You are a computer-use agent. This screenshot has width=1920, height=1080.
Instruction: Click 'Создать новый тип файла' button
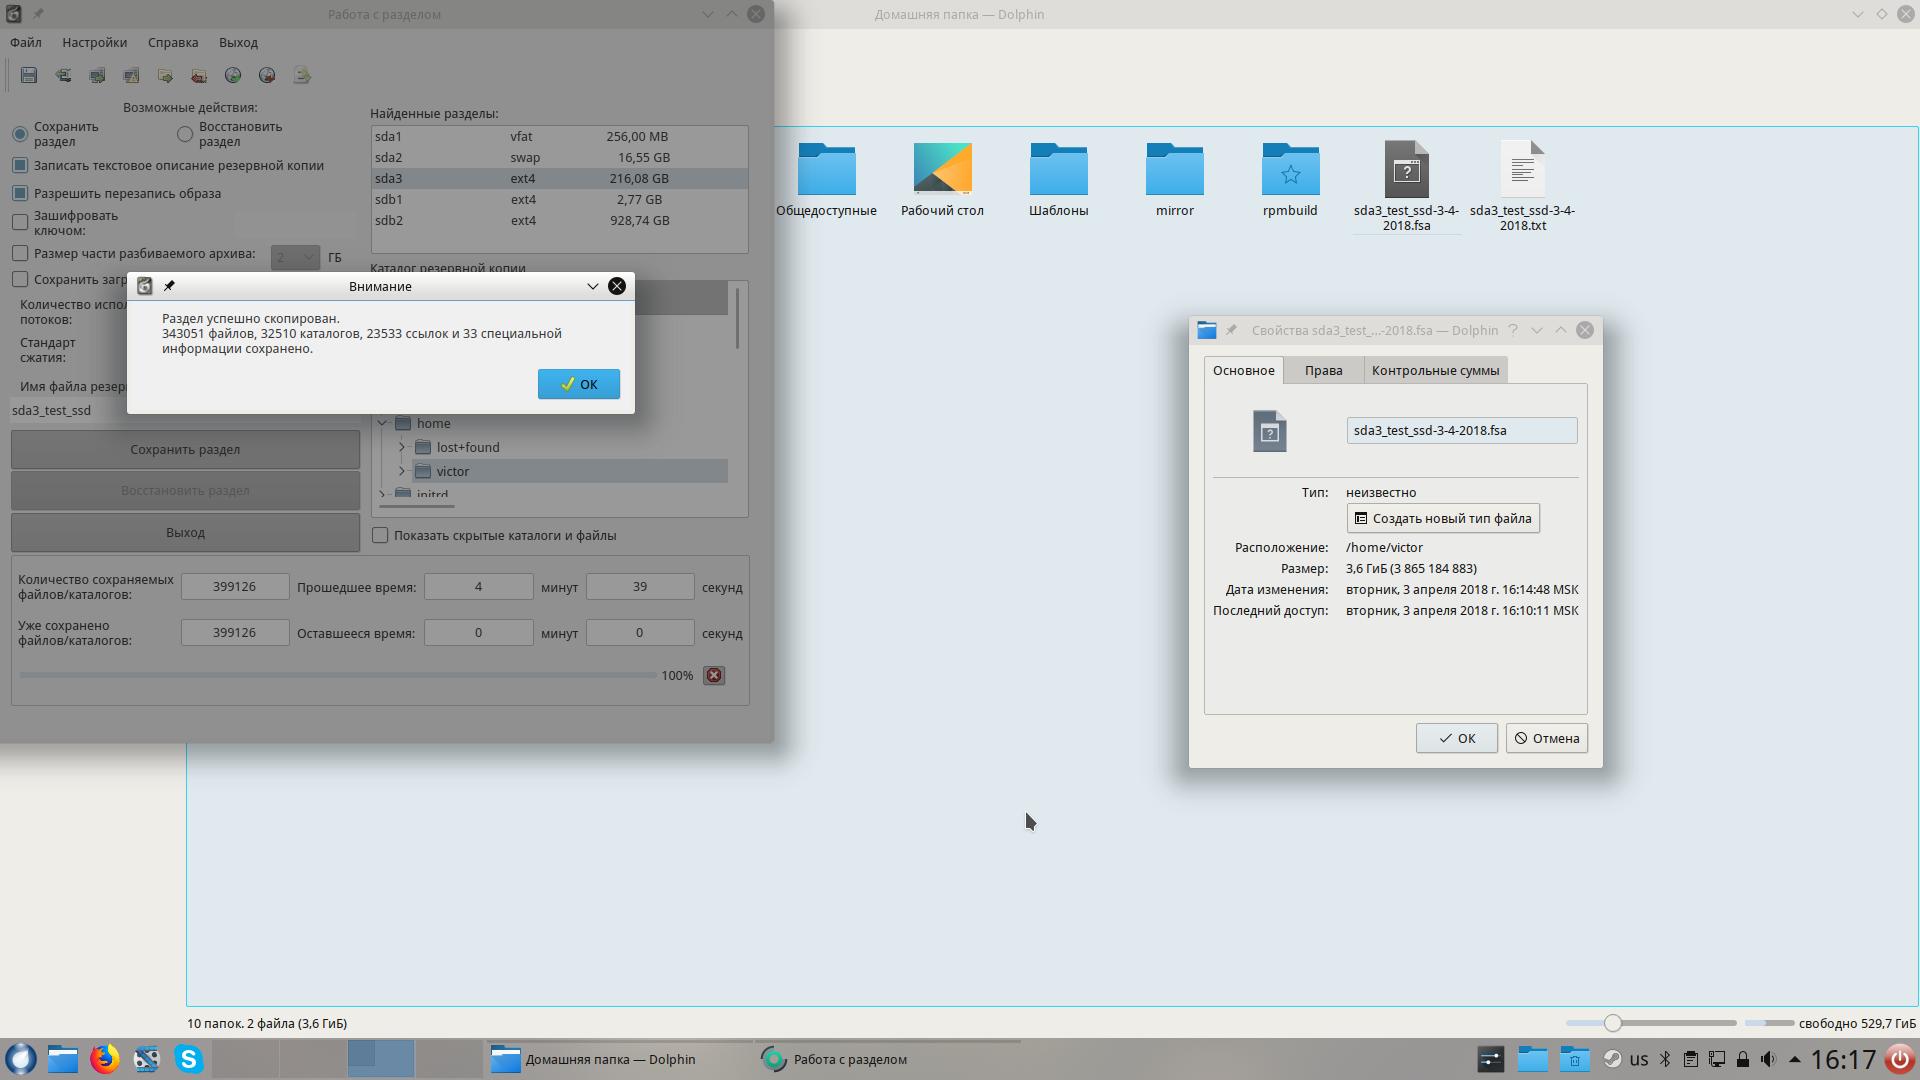(x=1442, y=518)
